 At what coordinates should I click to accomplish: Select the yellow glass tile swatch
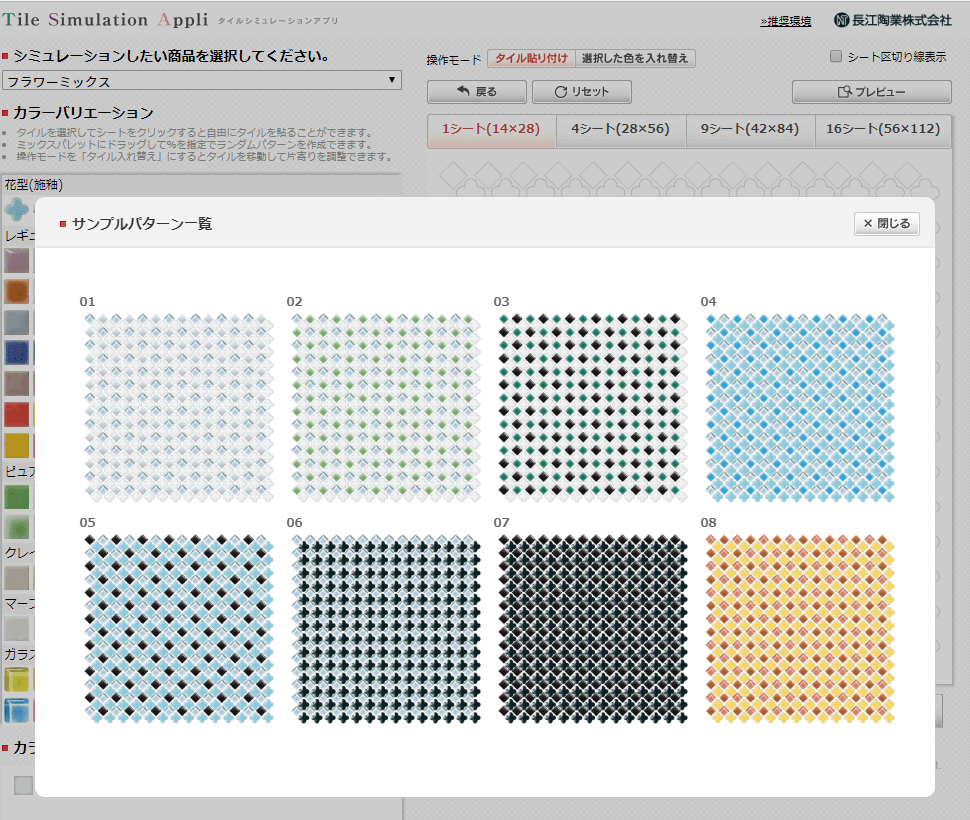point(17,680)
